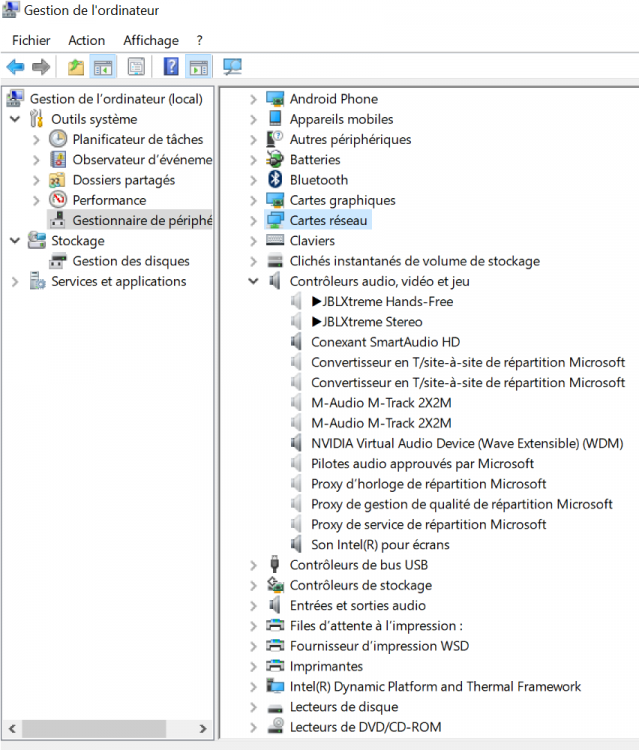Click the blue Help question mark icon
The height and width of the screenshot is (750, 639).
[x=171, y=67]
